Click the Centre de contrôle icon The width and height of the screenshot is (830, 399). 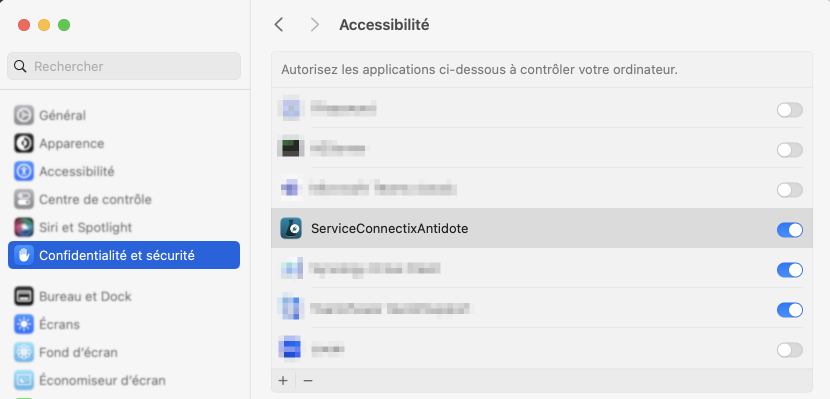pyautogui.click(x=24, y=200)
